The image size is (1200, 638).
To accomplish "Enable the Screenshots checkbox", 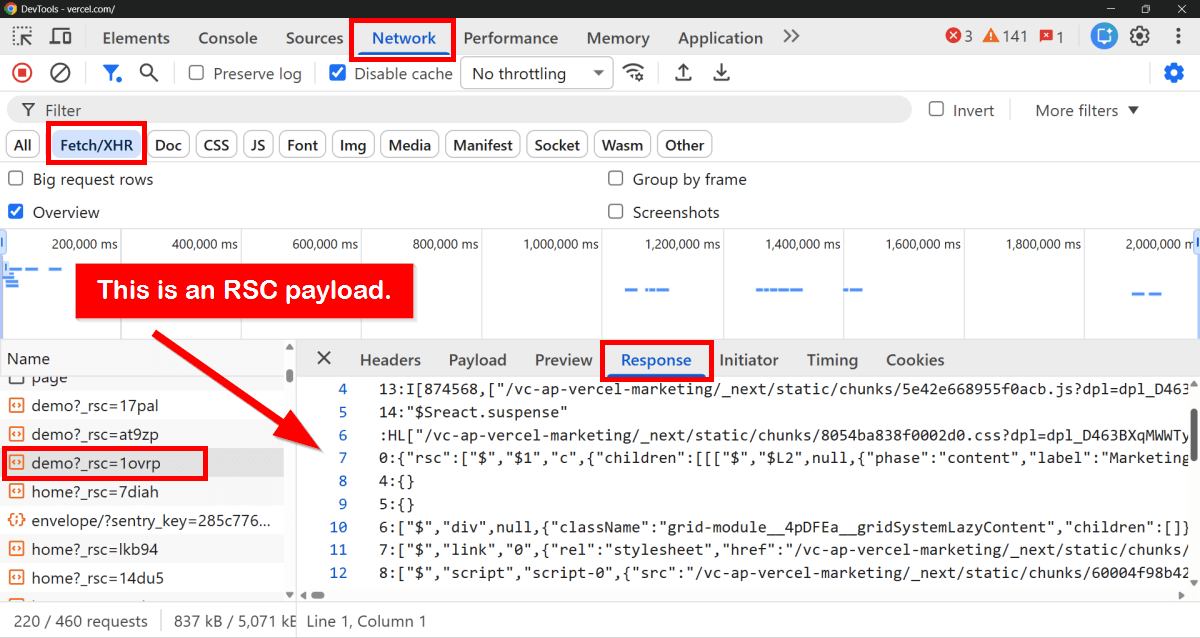I will click(615, 211).
